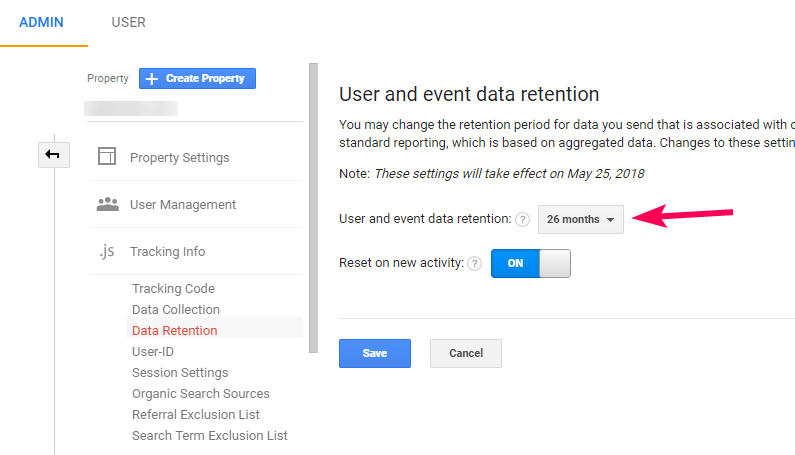The width and height of the screenshot is (795, 455).
Task: Switch to the USER tab
Action: [x=128, y=22]
